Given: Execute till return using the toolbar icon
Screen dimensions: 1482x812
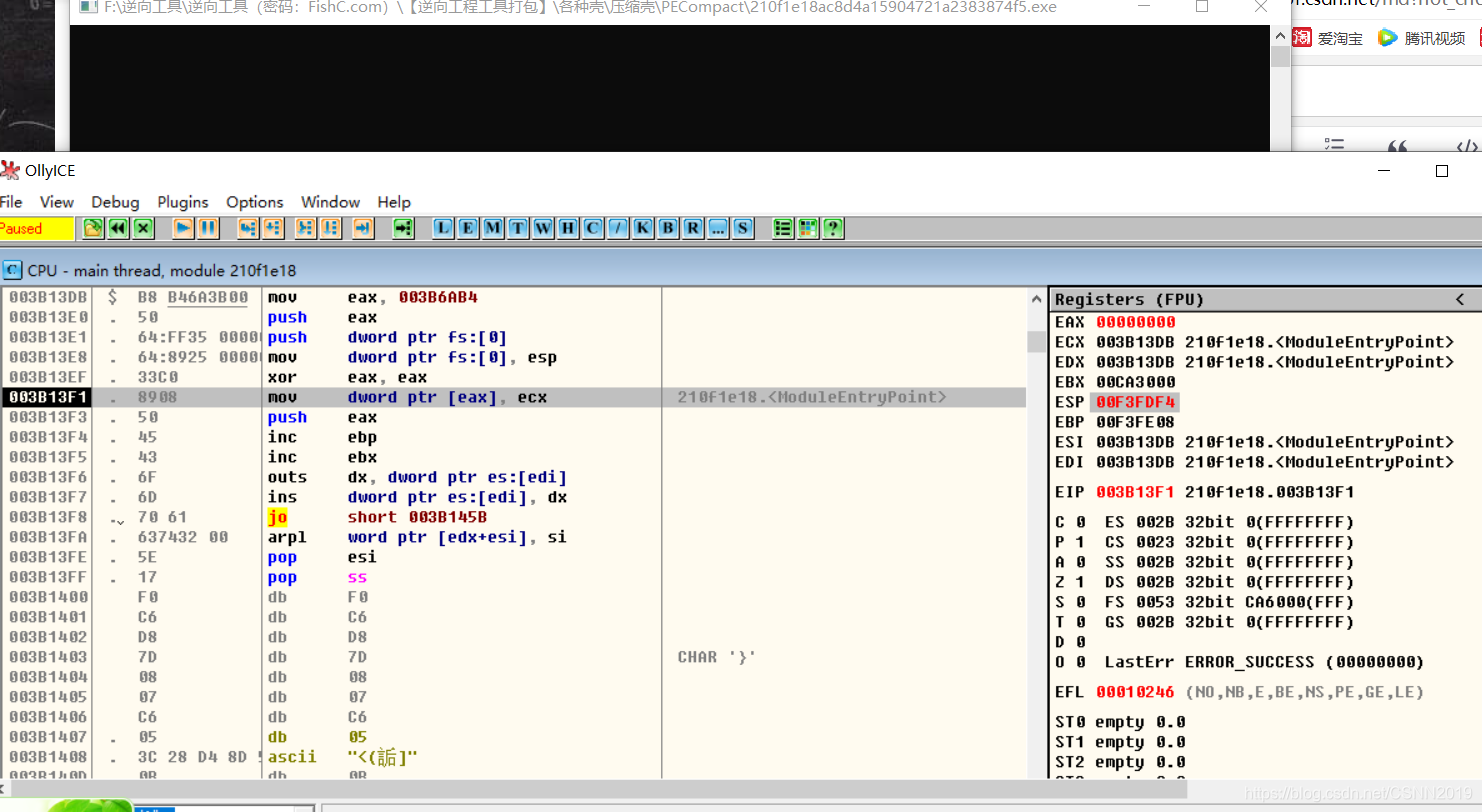Looking at the screenshot, I should click(x=363, y=228).
